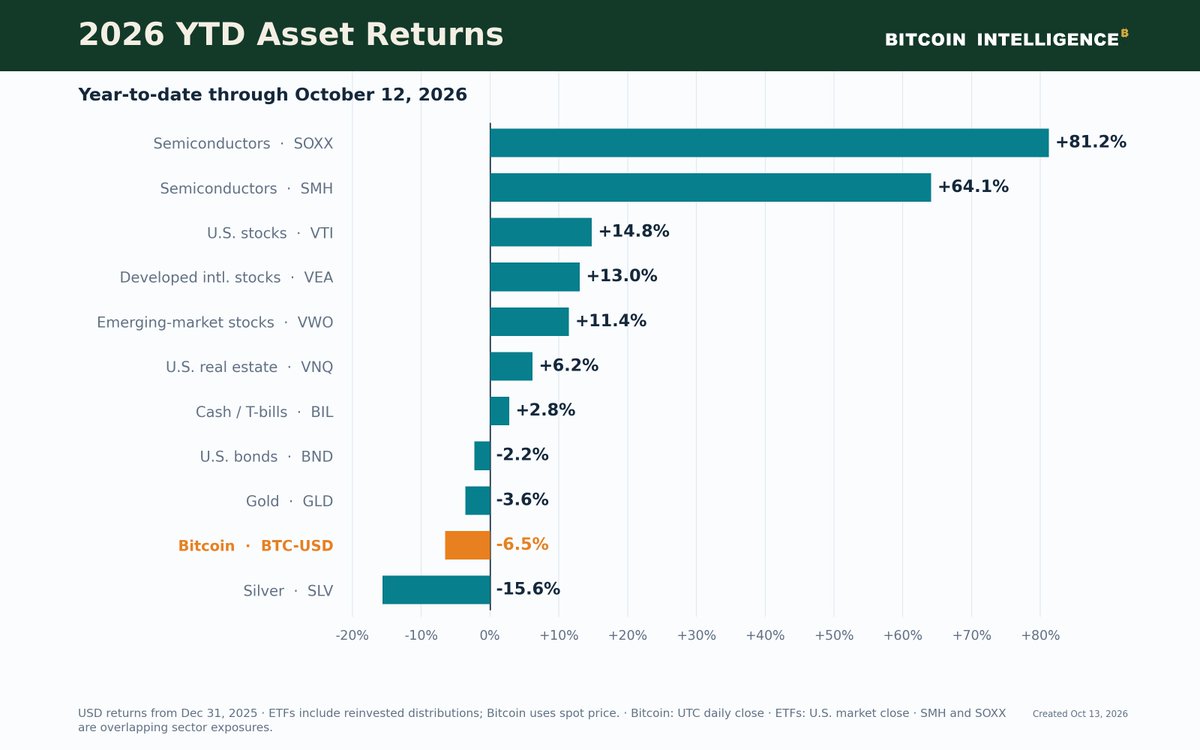
Task: Click the +81.2% value label
Action: [x=1090, y=142]
